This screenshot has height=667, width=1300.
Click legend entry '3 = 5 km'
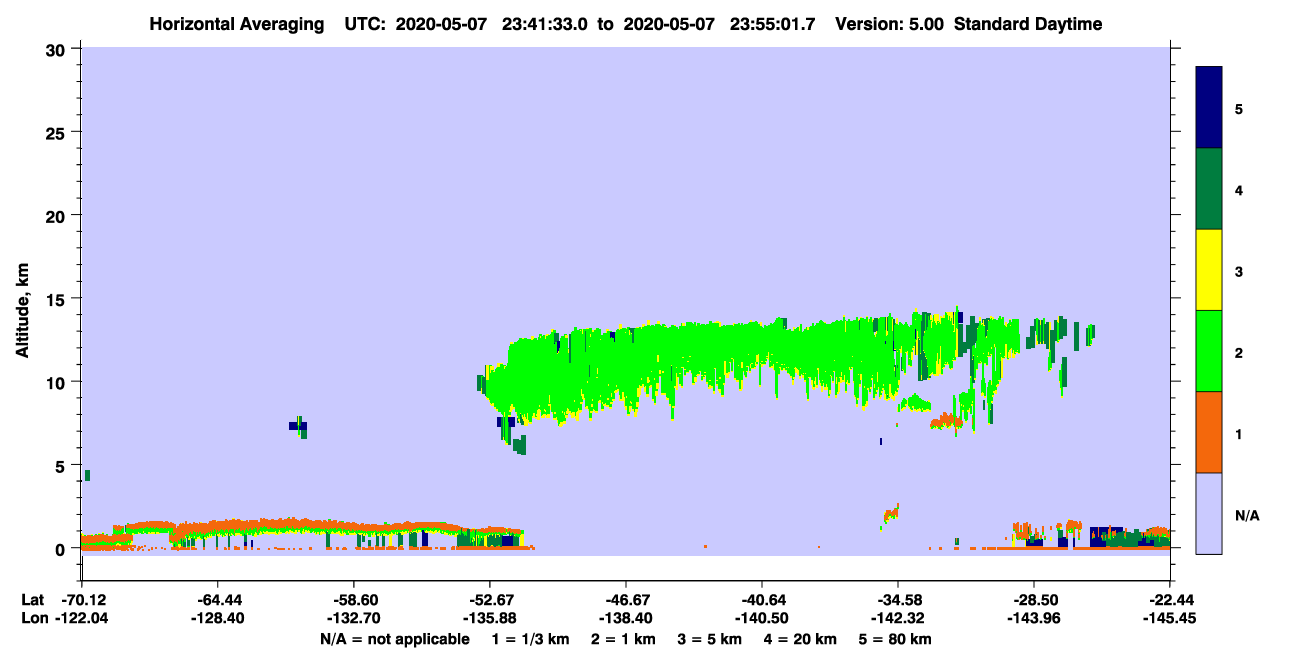tap(710, 639)
